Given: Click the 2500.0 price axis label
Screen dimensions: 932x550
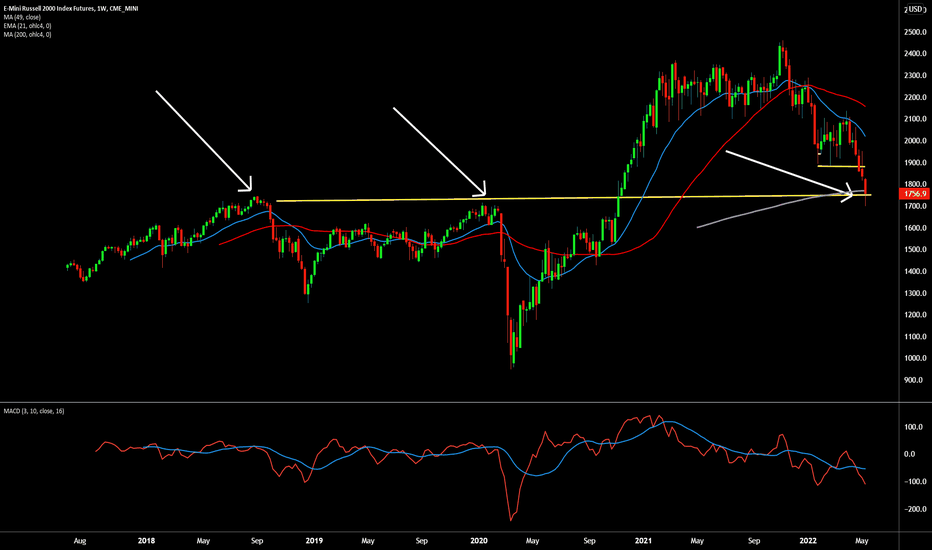Looking at the screenshot, I should (x=915, y=32).
